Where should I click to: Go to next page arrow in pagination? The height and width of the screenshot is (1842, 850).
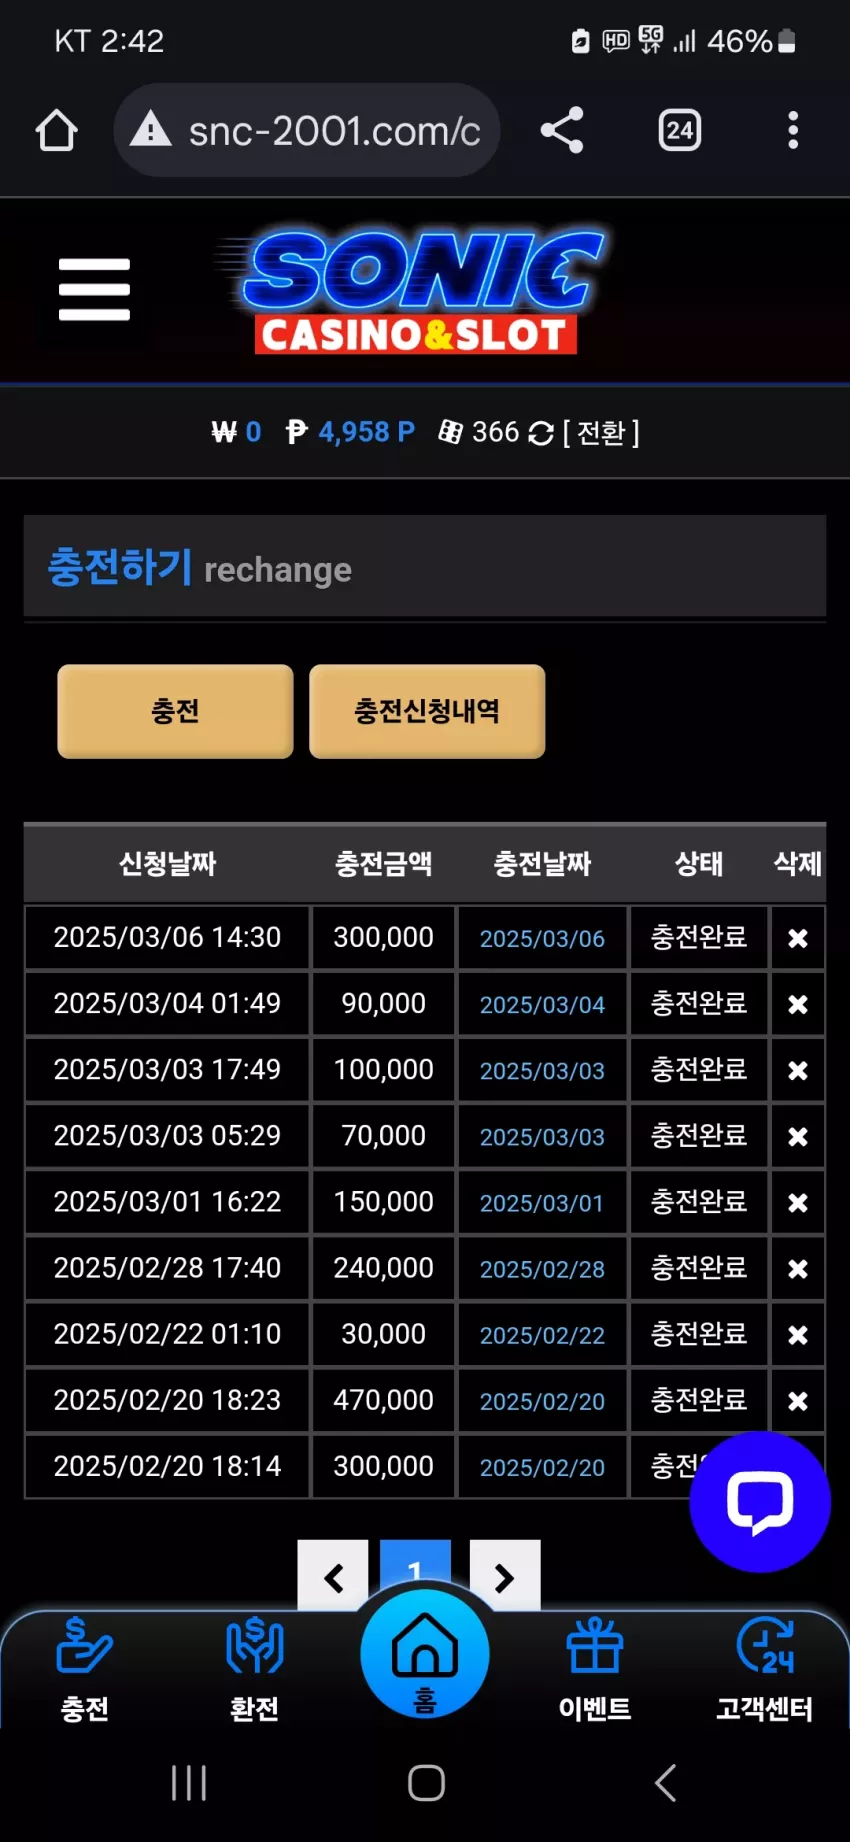click(x=505, y=1577)
